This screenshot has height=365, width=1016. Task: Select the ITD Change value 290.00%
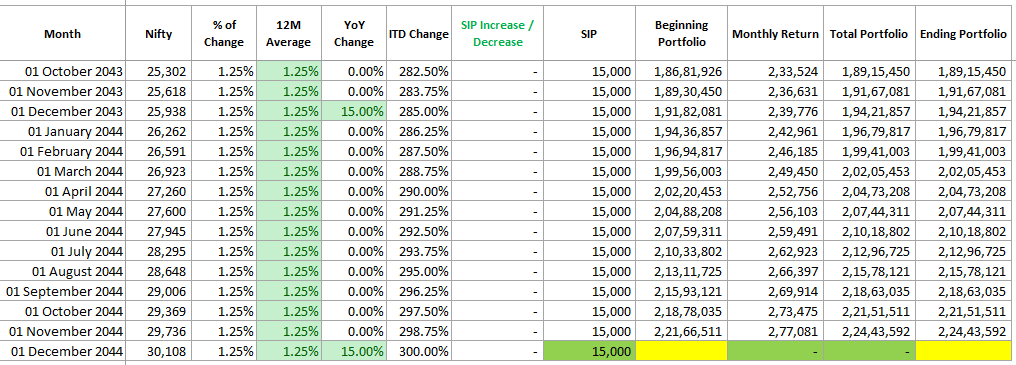419,191
